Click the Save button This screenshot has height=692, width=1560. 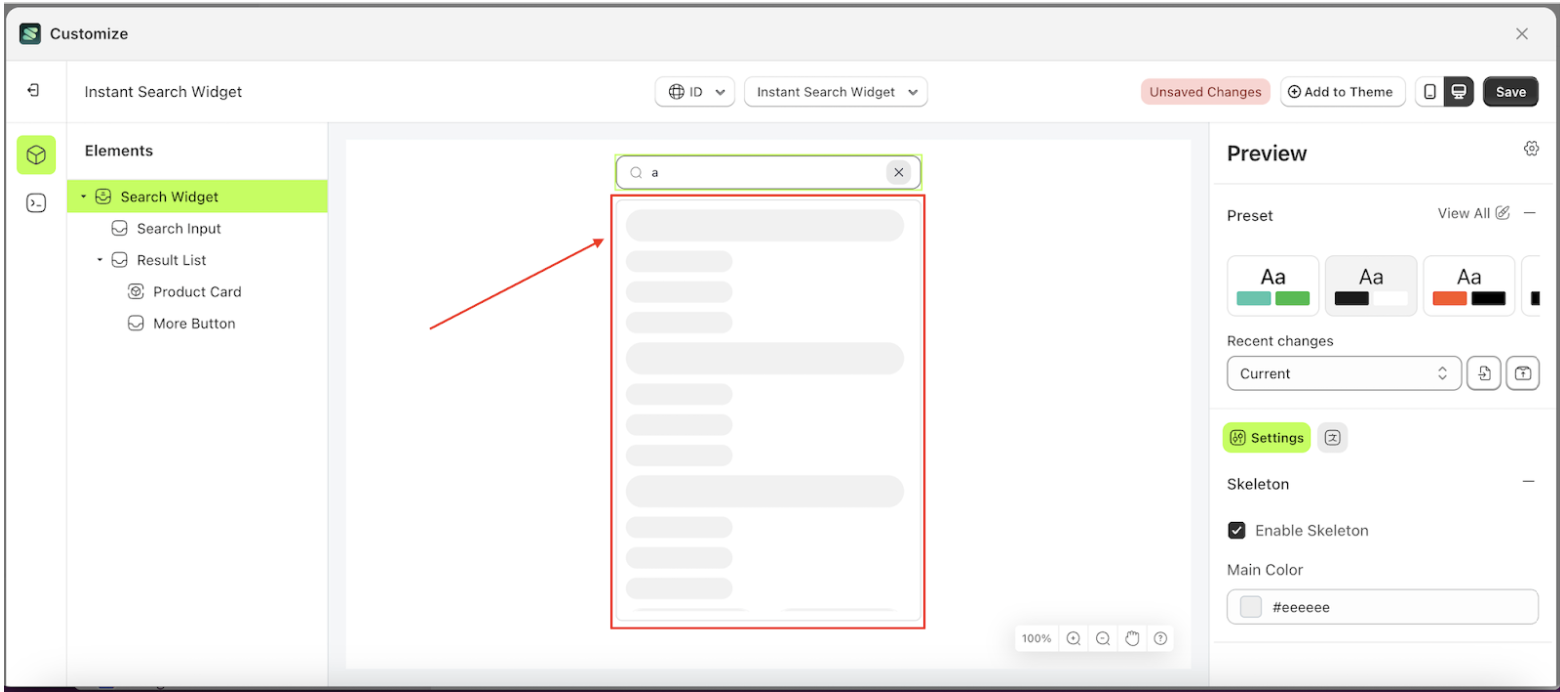tap(1511, 91)
